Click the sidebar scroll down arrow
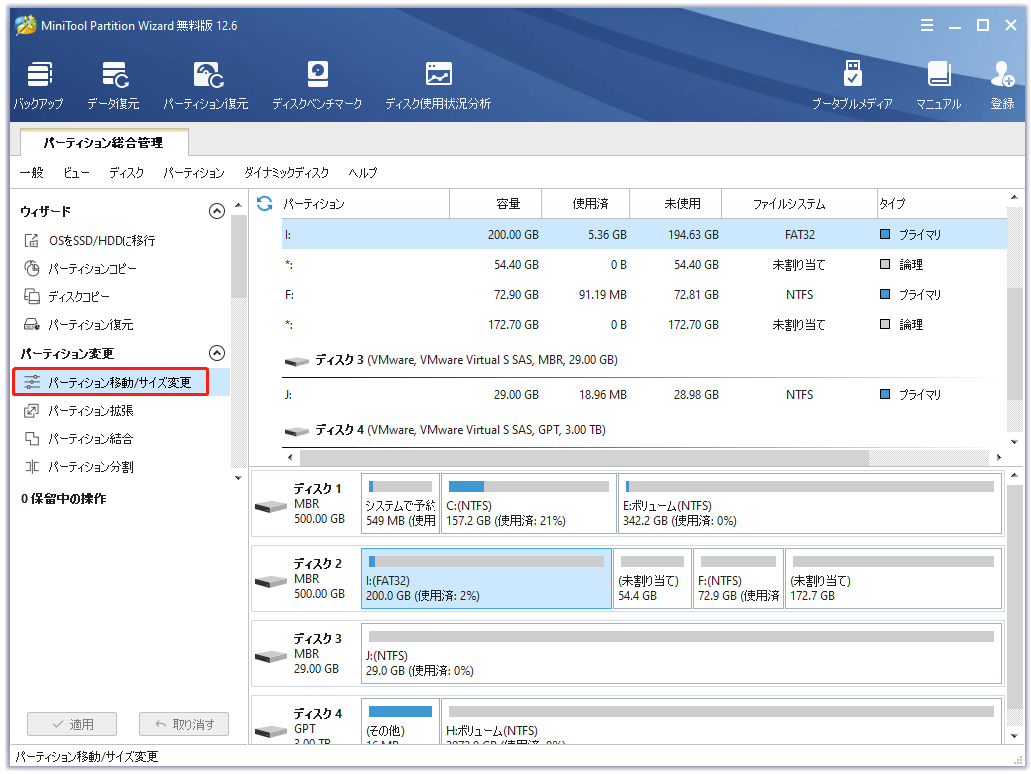 (x=238, y=478)
